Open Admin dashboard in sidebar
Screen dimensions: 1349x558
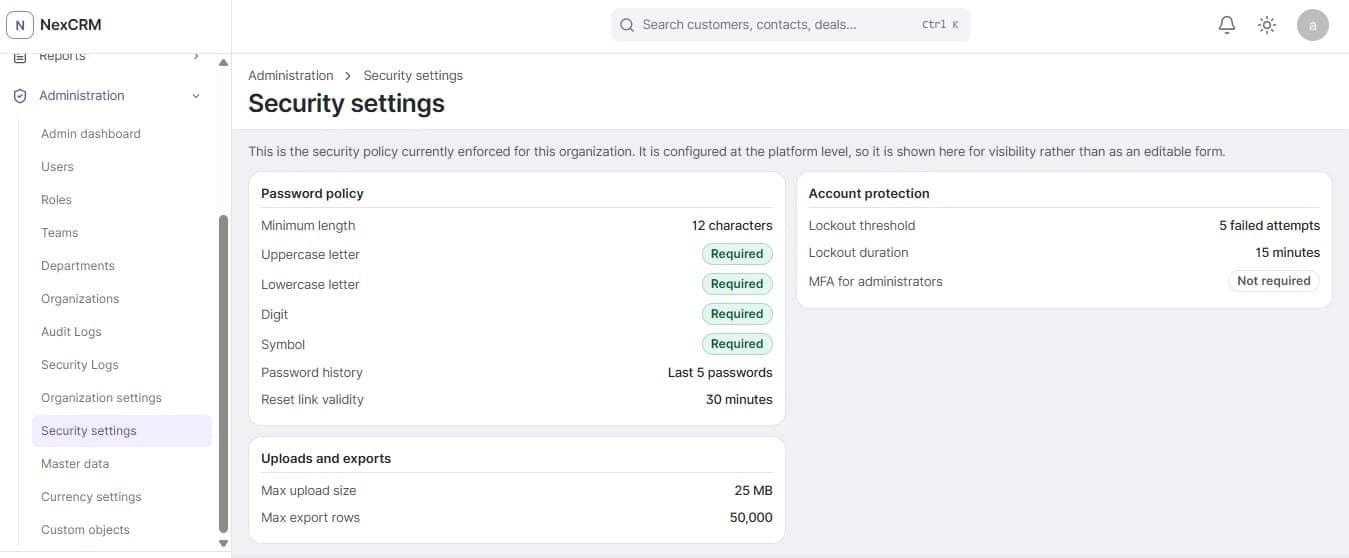(x=91, y=134)
